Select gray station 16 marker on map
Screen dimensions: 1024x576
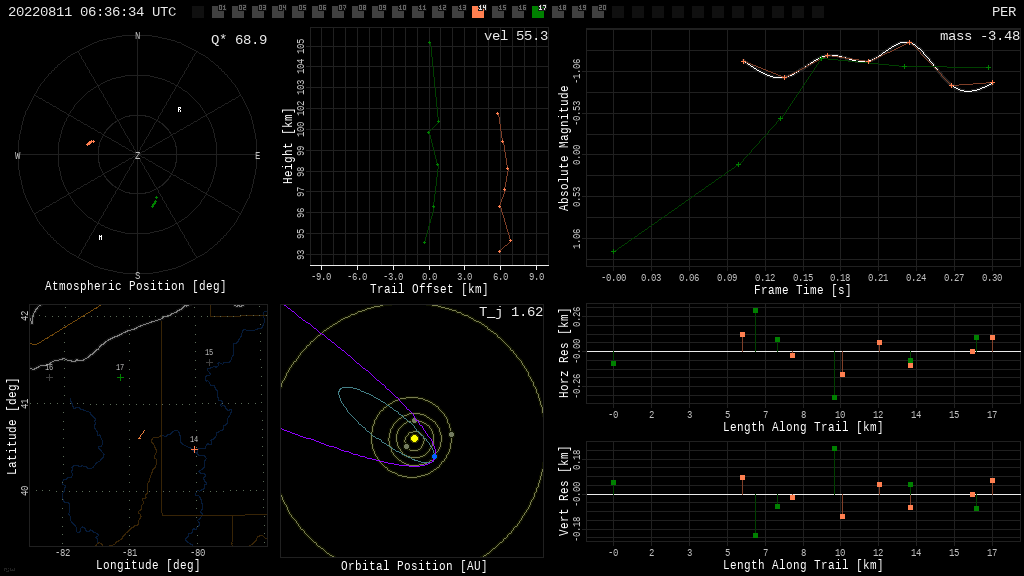tap(49, 377)
